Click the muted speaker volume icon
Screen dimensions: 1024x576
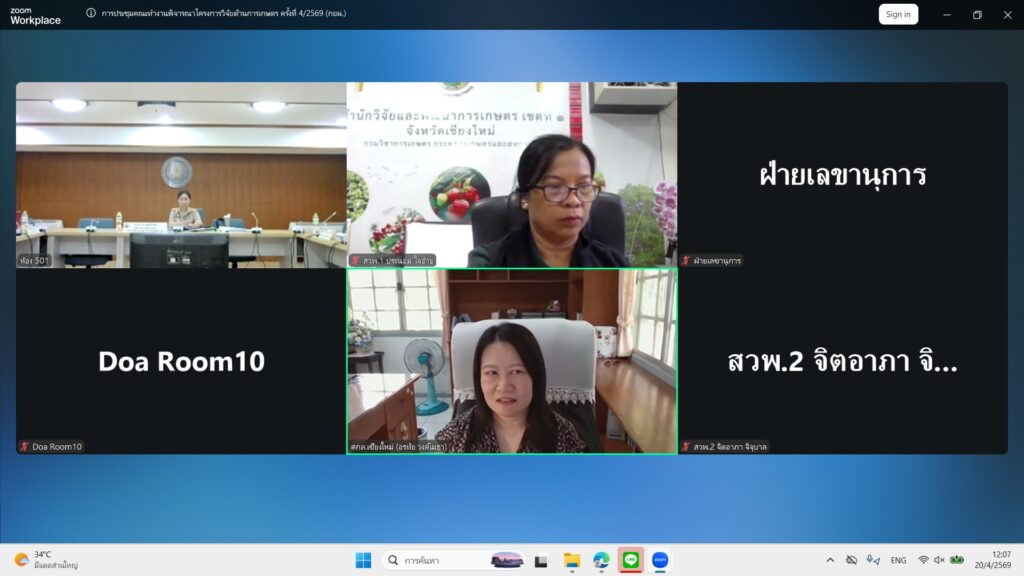939,560
